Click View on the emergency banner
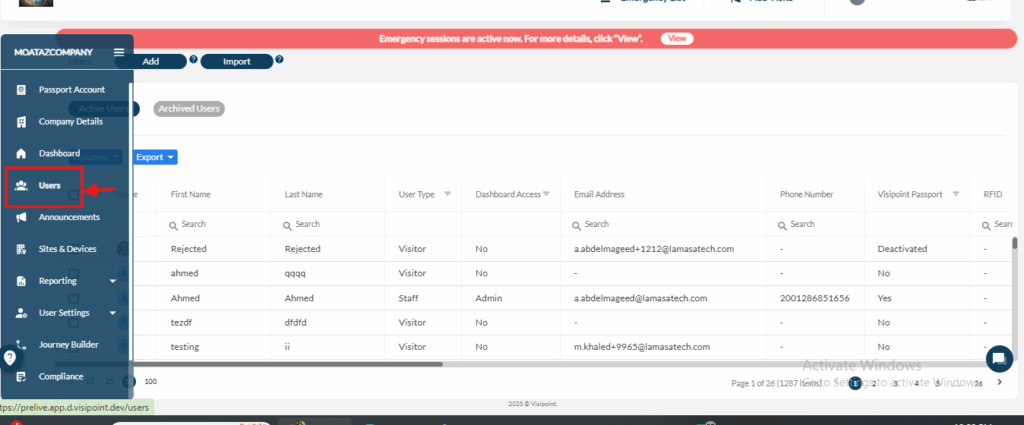 point(676,38)
